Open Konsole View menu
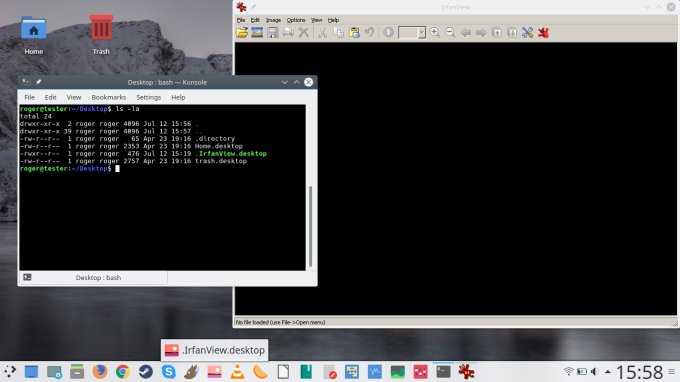 pyautogui.click(x=74, y=97)
